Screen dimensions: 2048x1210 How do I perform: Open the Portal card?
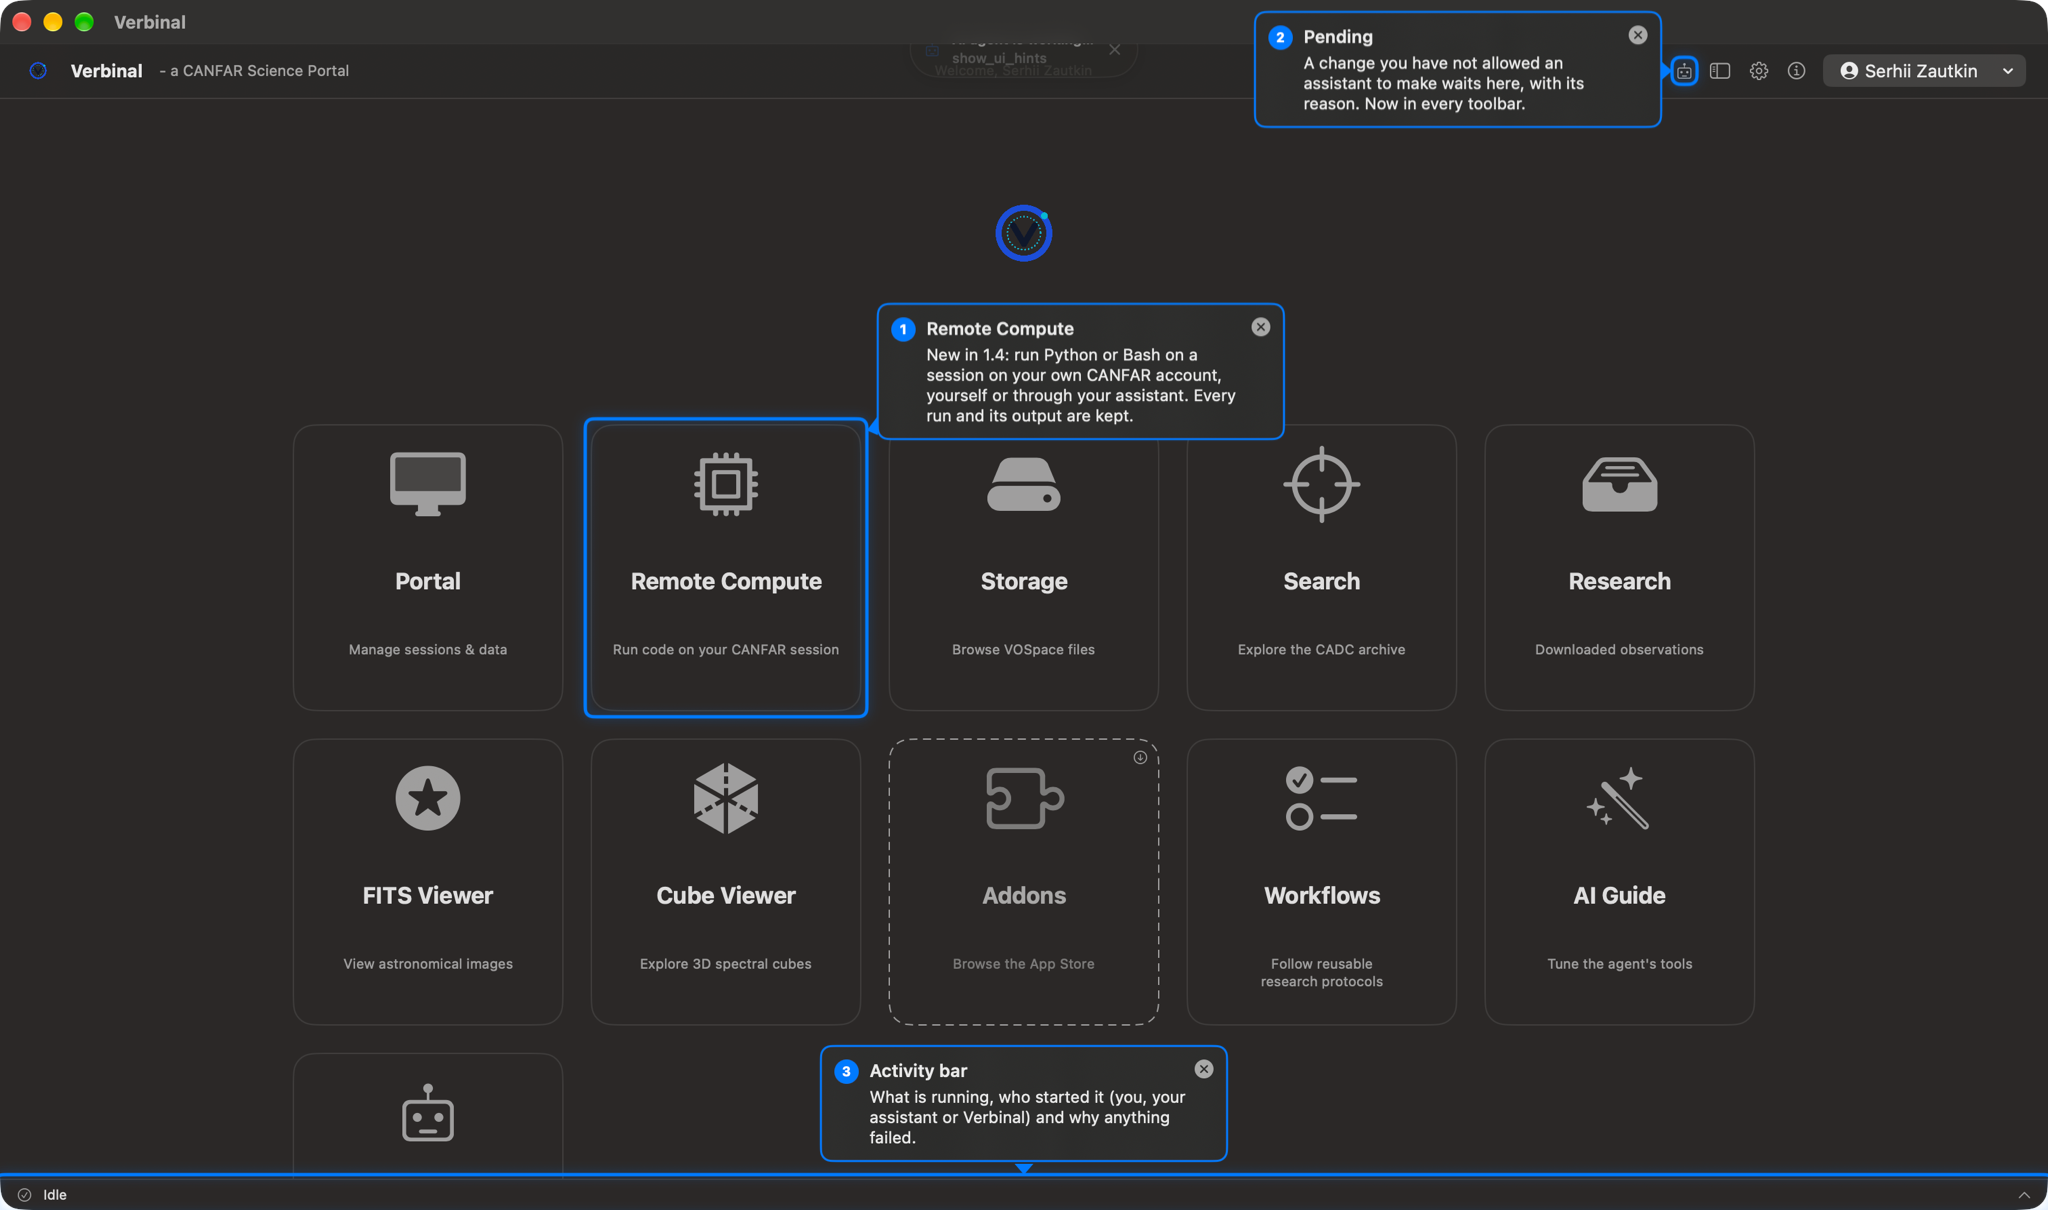pos(428,567)
